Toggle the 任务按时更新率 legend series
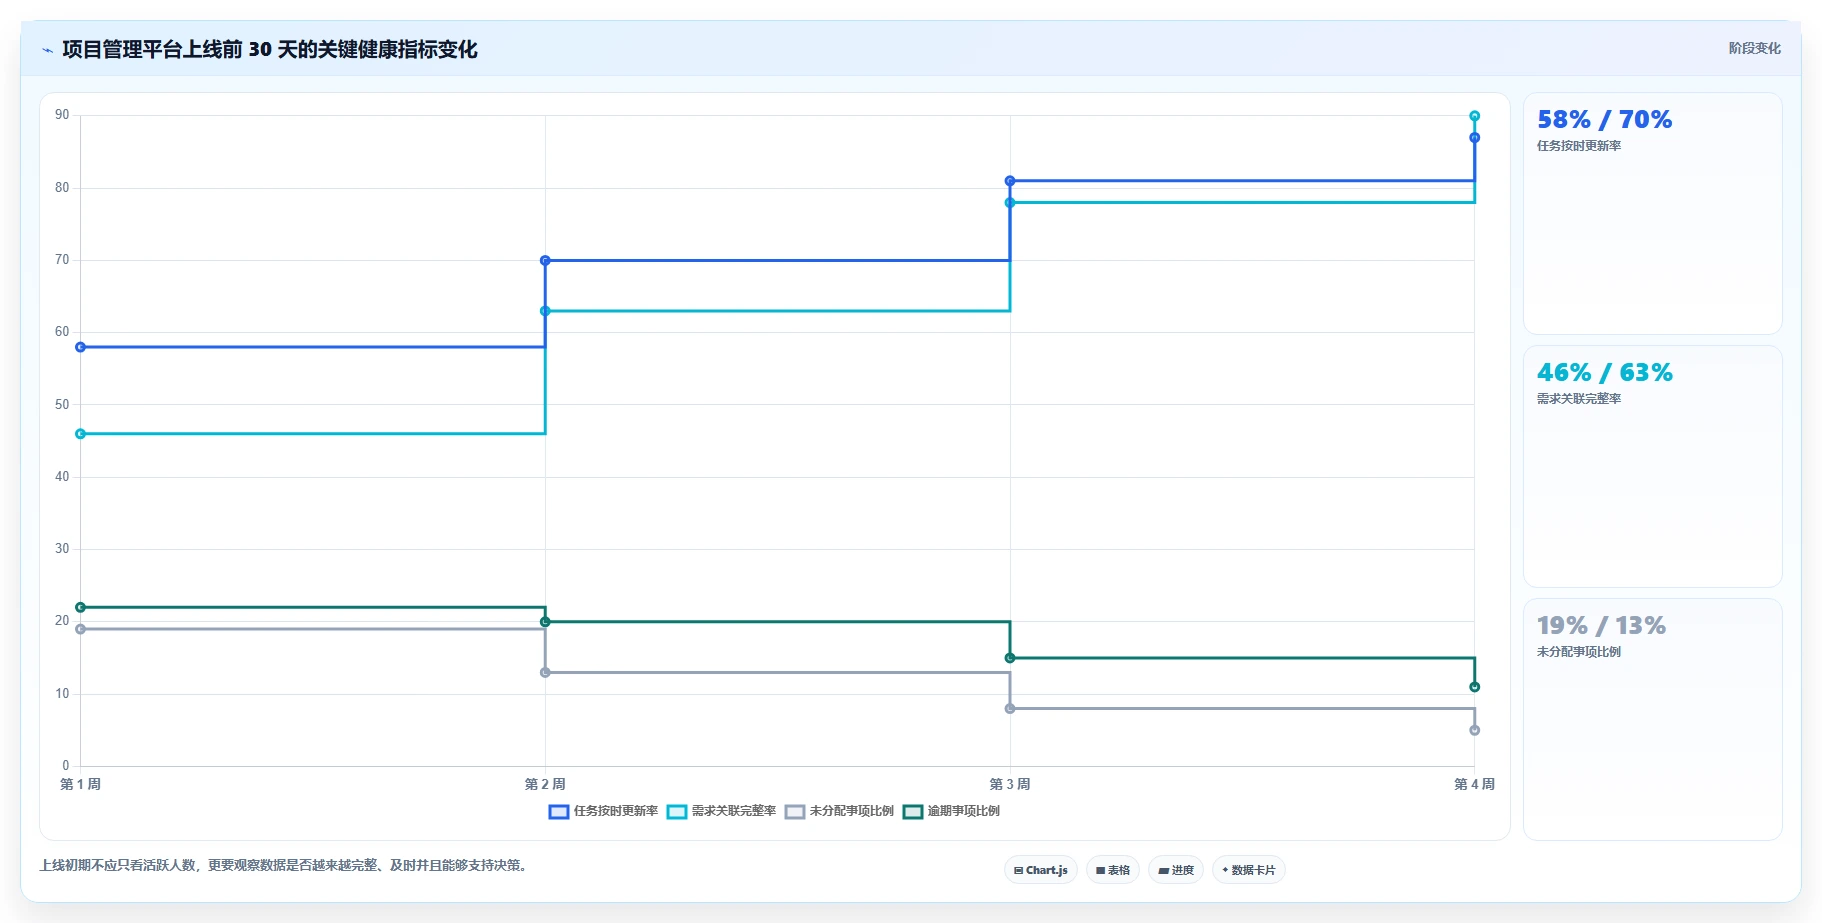The width and height of the screenshot is (1822, 923). [x=603, y=811]
